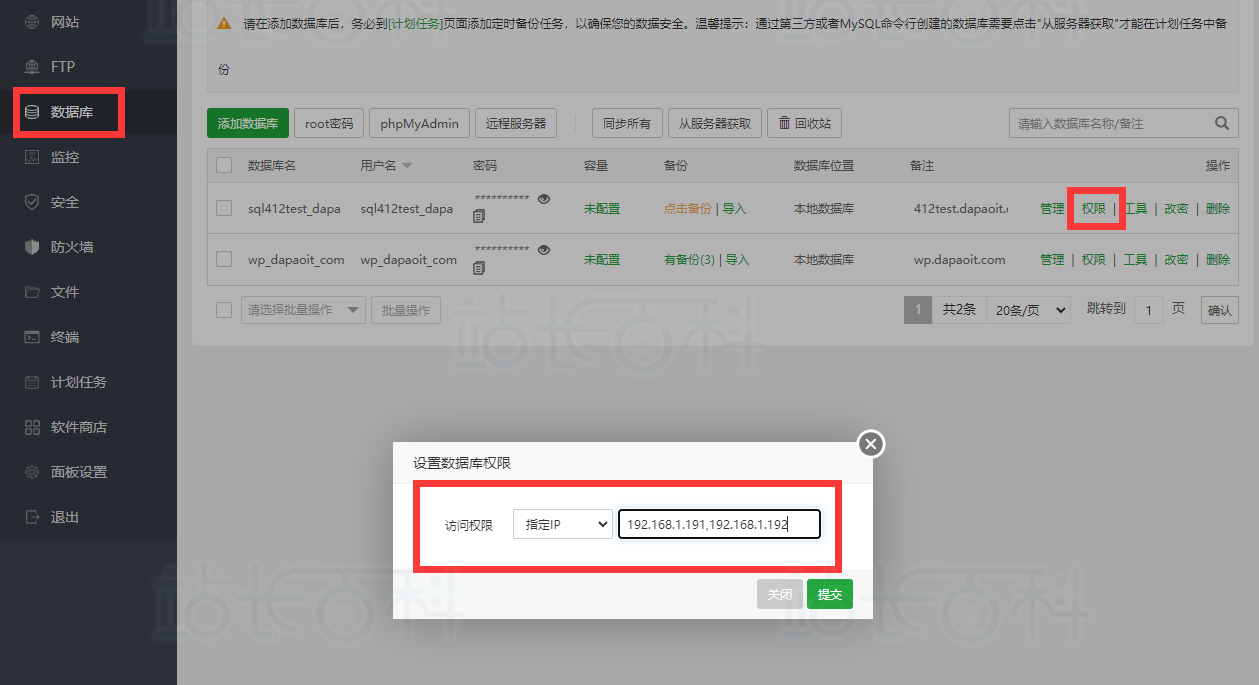
Task: Check the select-all checkbox in table header
Action: click(x=224, y=165)
